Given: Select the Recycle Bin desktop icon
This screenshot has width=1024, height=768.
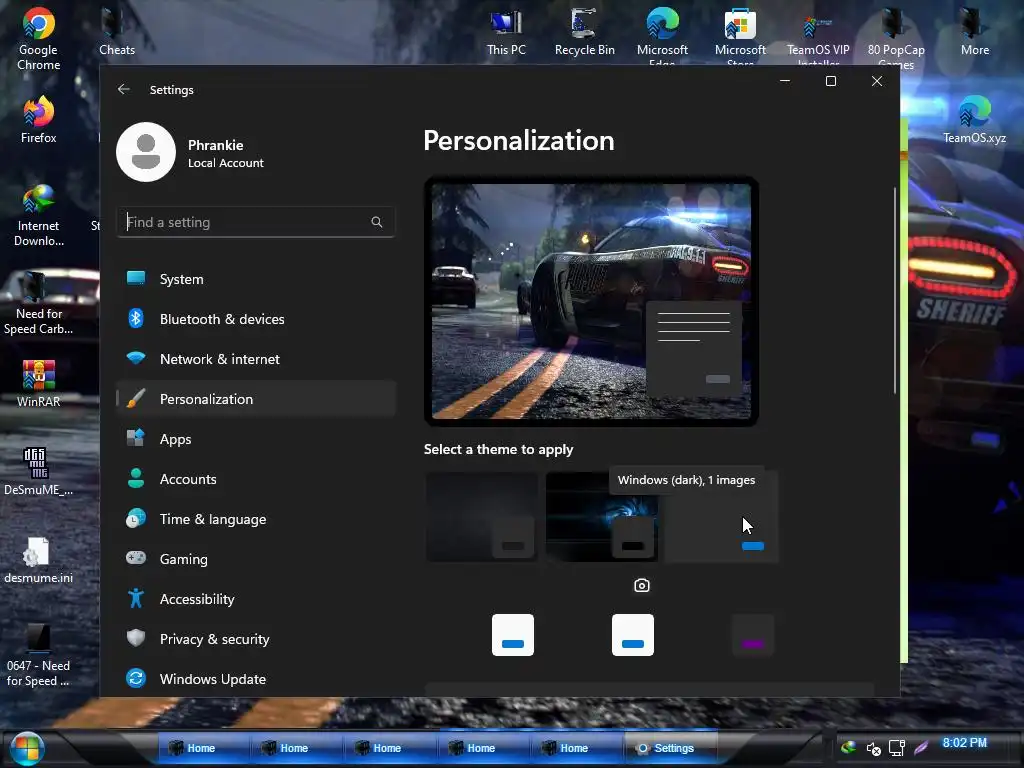Looking at the screenshot, I should 584,32.
